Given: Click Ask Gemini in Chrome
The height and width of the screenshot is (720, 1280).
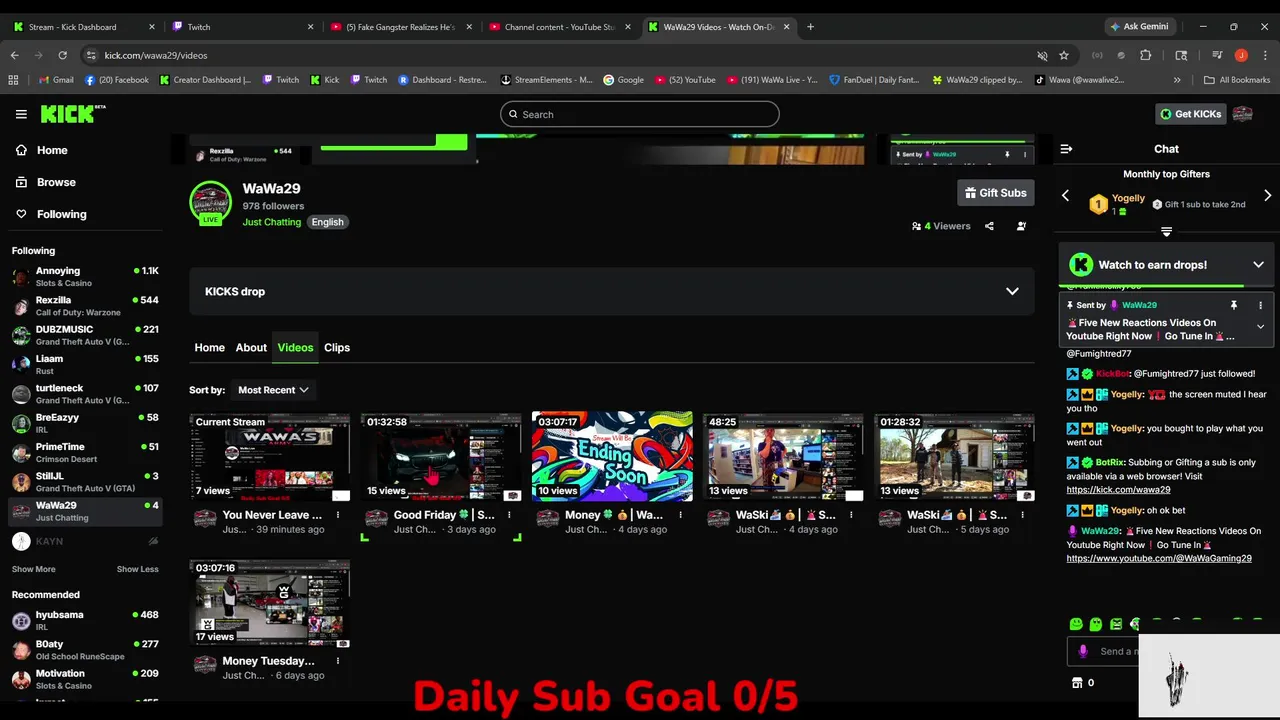Looking at the screenshot, I should click(1139, 27).
